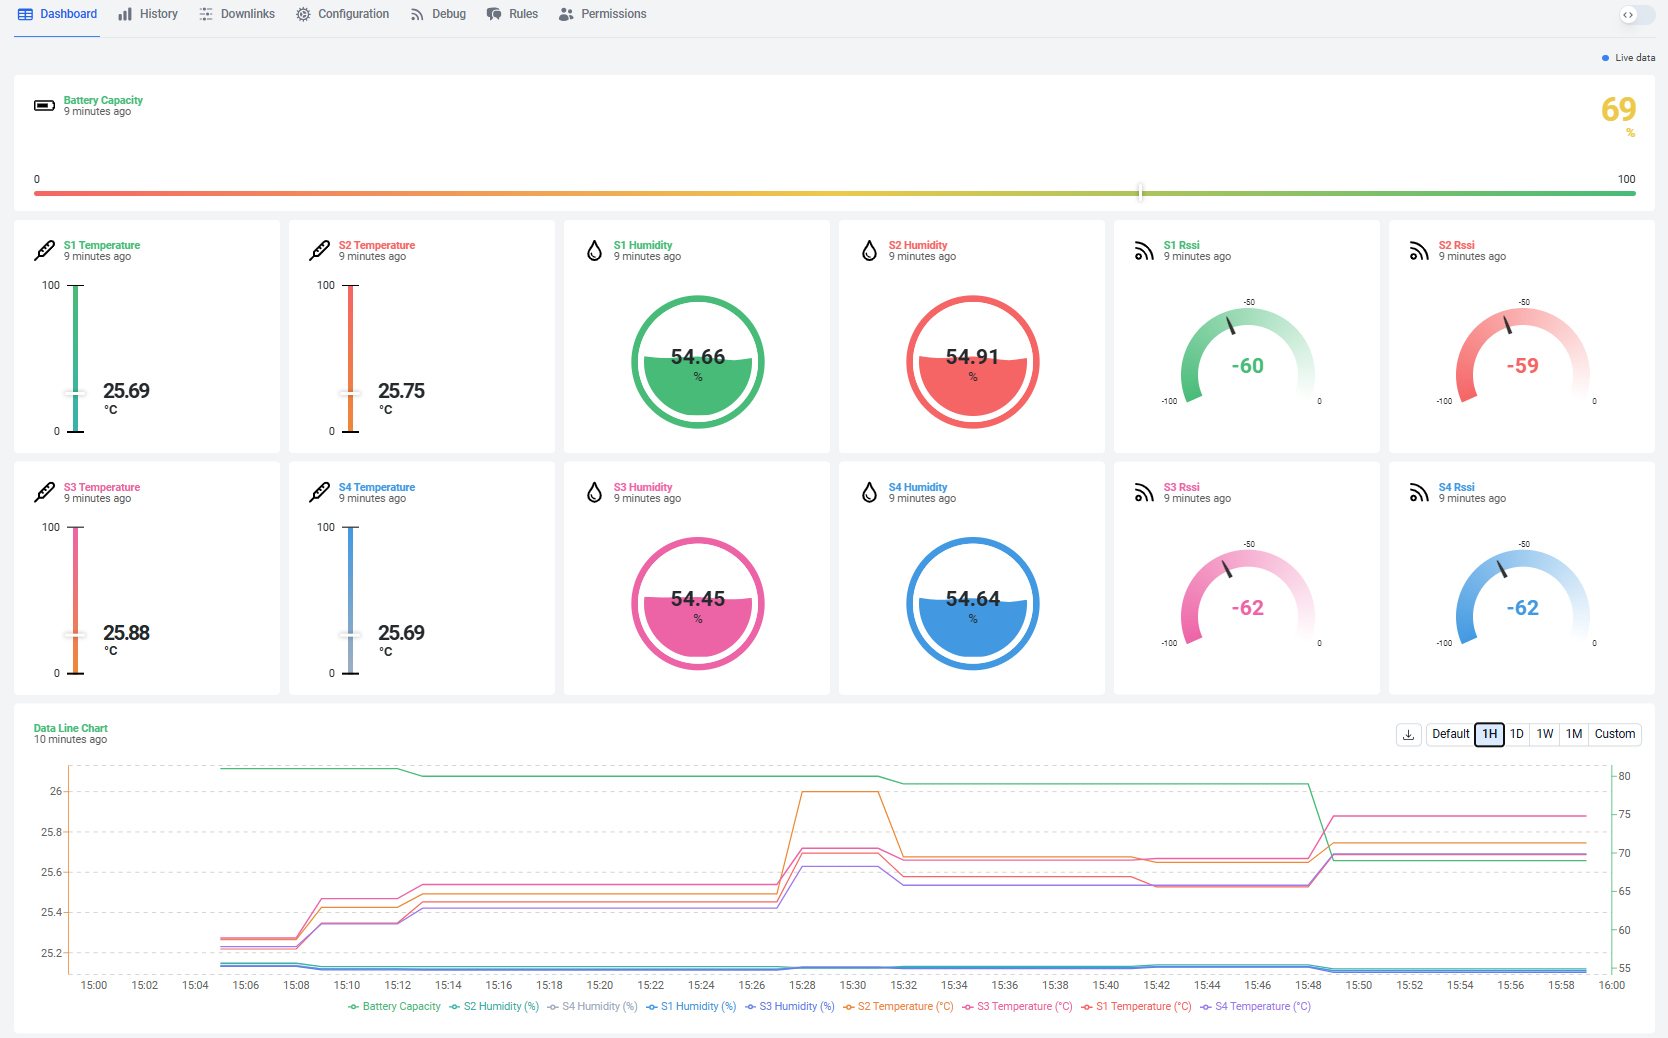The height and width of the screenshot is (1038, 1668).
Task: Go to the Configuration tab
Action: point(343,14)
